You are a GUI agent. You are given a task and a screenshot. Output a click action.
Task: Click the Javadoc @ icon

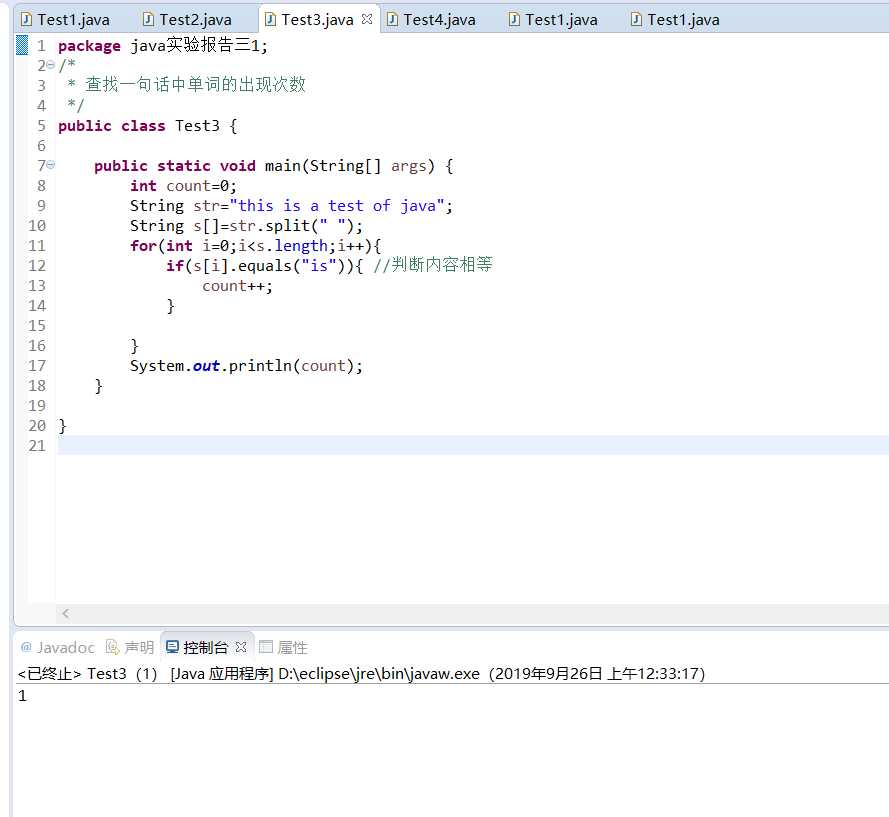point(26,647)
